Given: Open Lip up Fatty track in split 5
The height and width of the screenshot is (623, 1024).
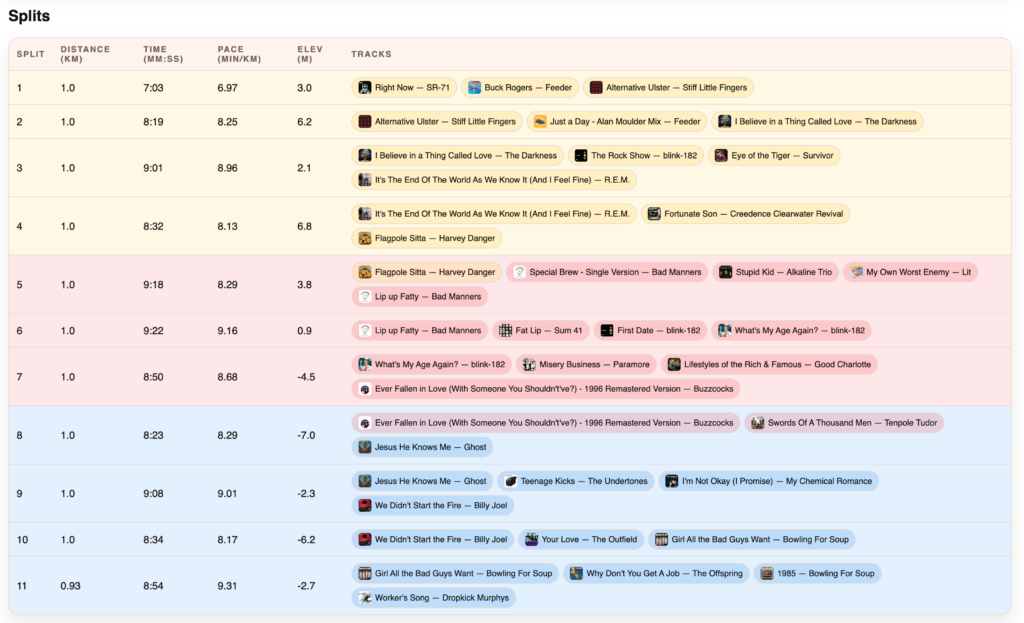Looking at the screenshot, I should tap(420, 296).
